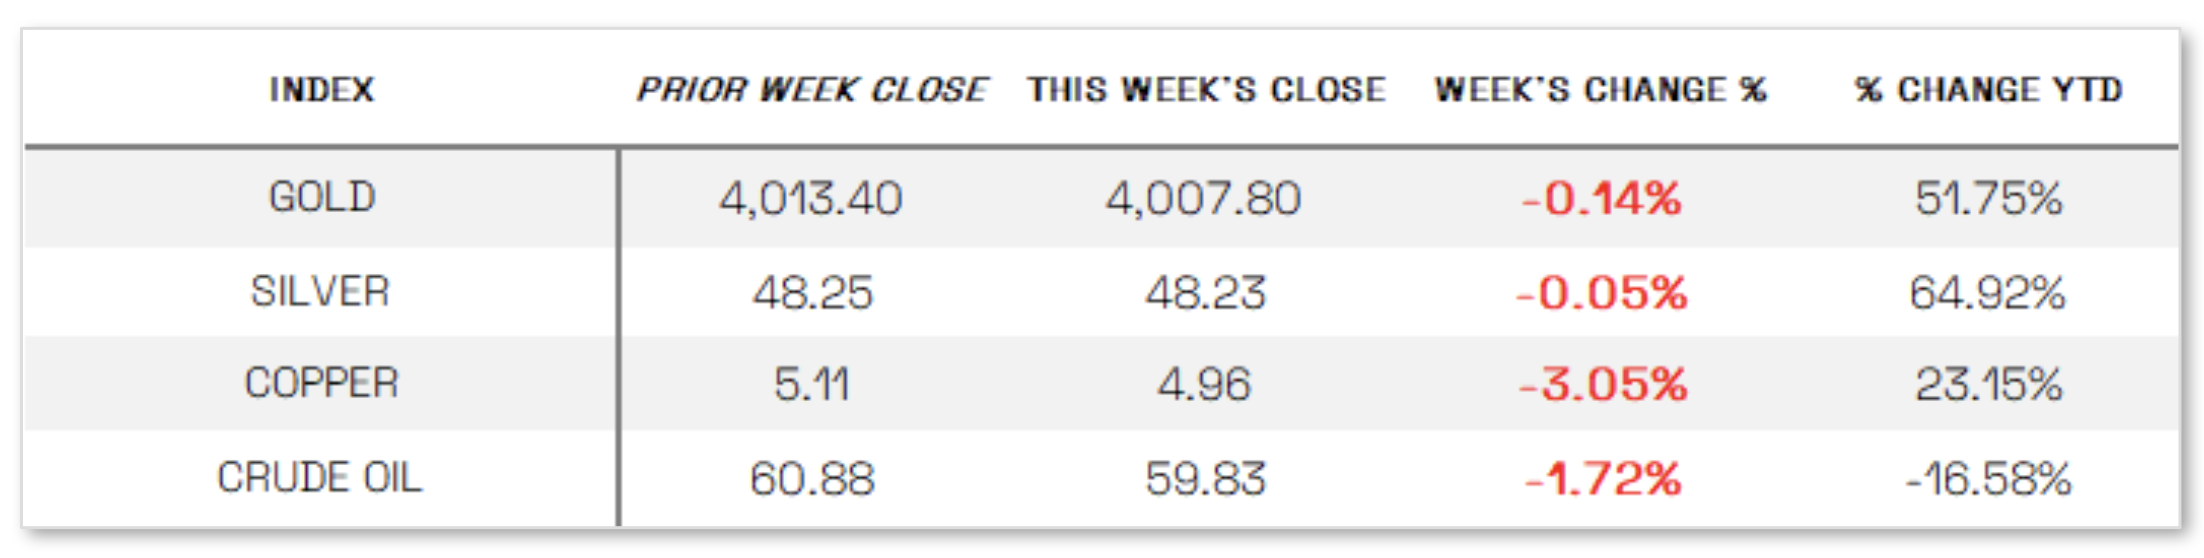Click copper's -3.05% weekly change
This screenshot has height=558, width=2204.
1602,384
